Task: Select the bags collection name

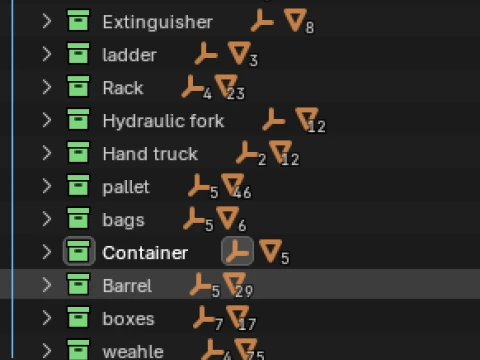Action: tap(124, 221)
